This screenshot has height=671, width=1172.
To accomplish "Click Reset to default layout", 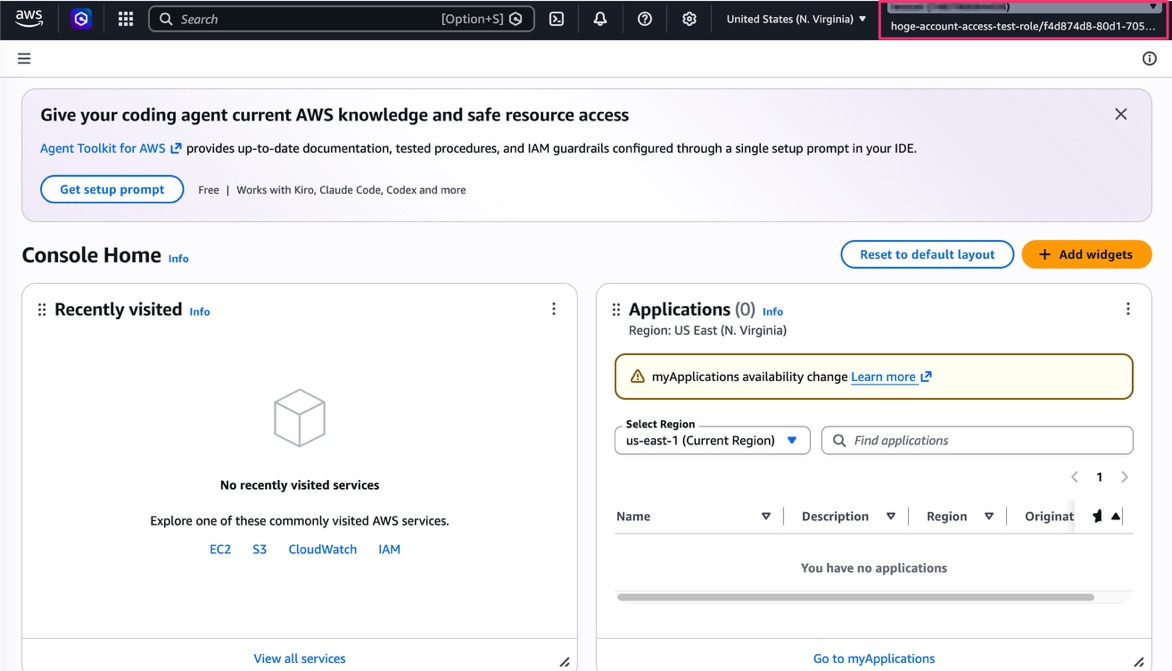I will [x=927, y=254].
